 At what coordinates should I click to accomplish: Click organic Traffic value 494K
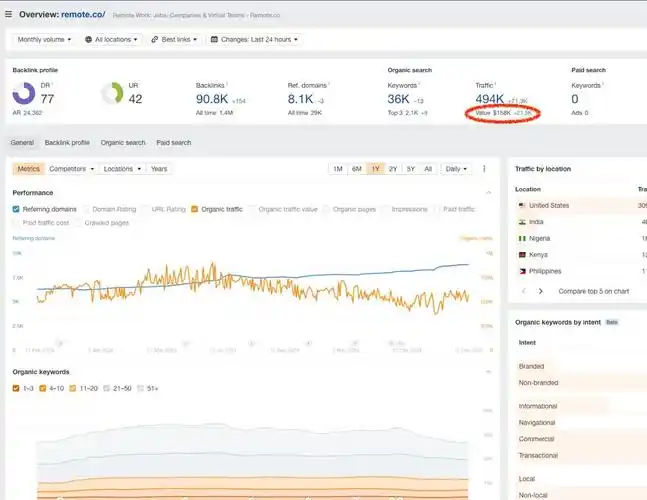[489, 99]
